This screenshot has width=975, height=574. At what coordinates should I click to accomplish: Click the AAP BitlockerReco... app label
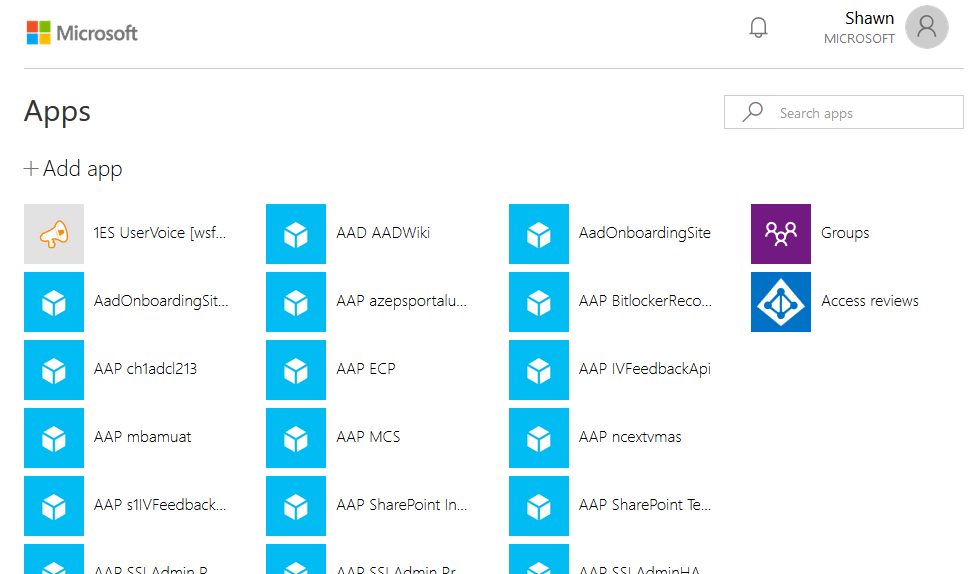644,301
